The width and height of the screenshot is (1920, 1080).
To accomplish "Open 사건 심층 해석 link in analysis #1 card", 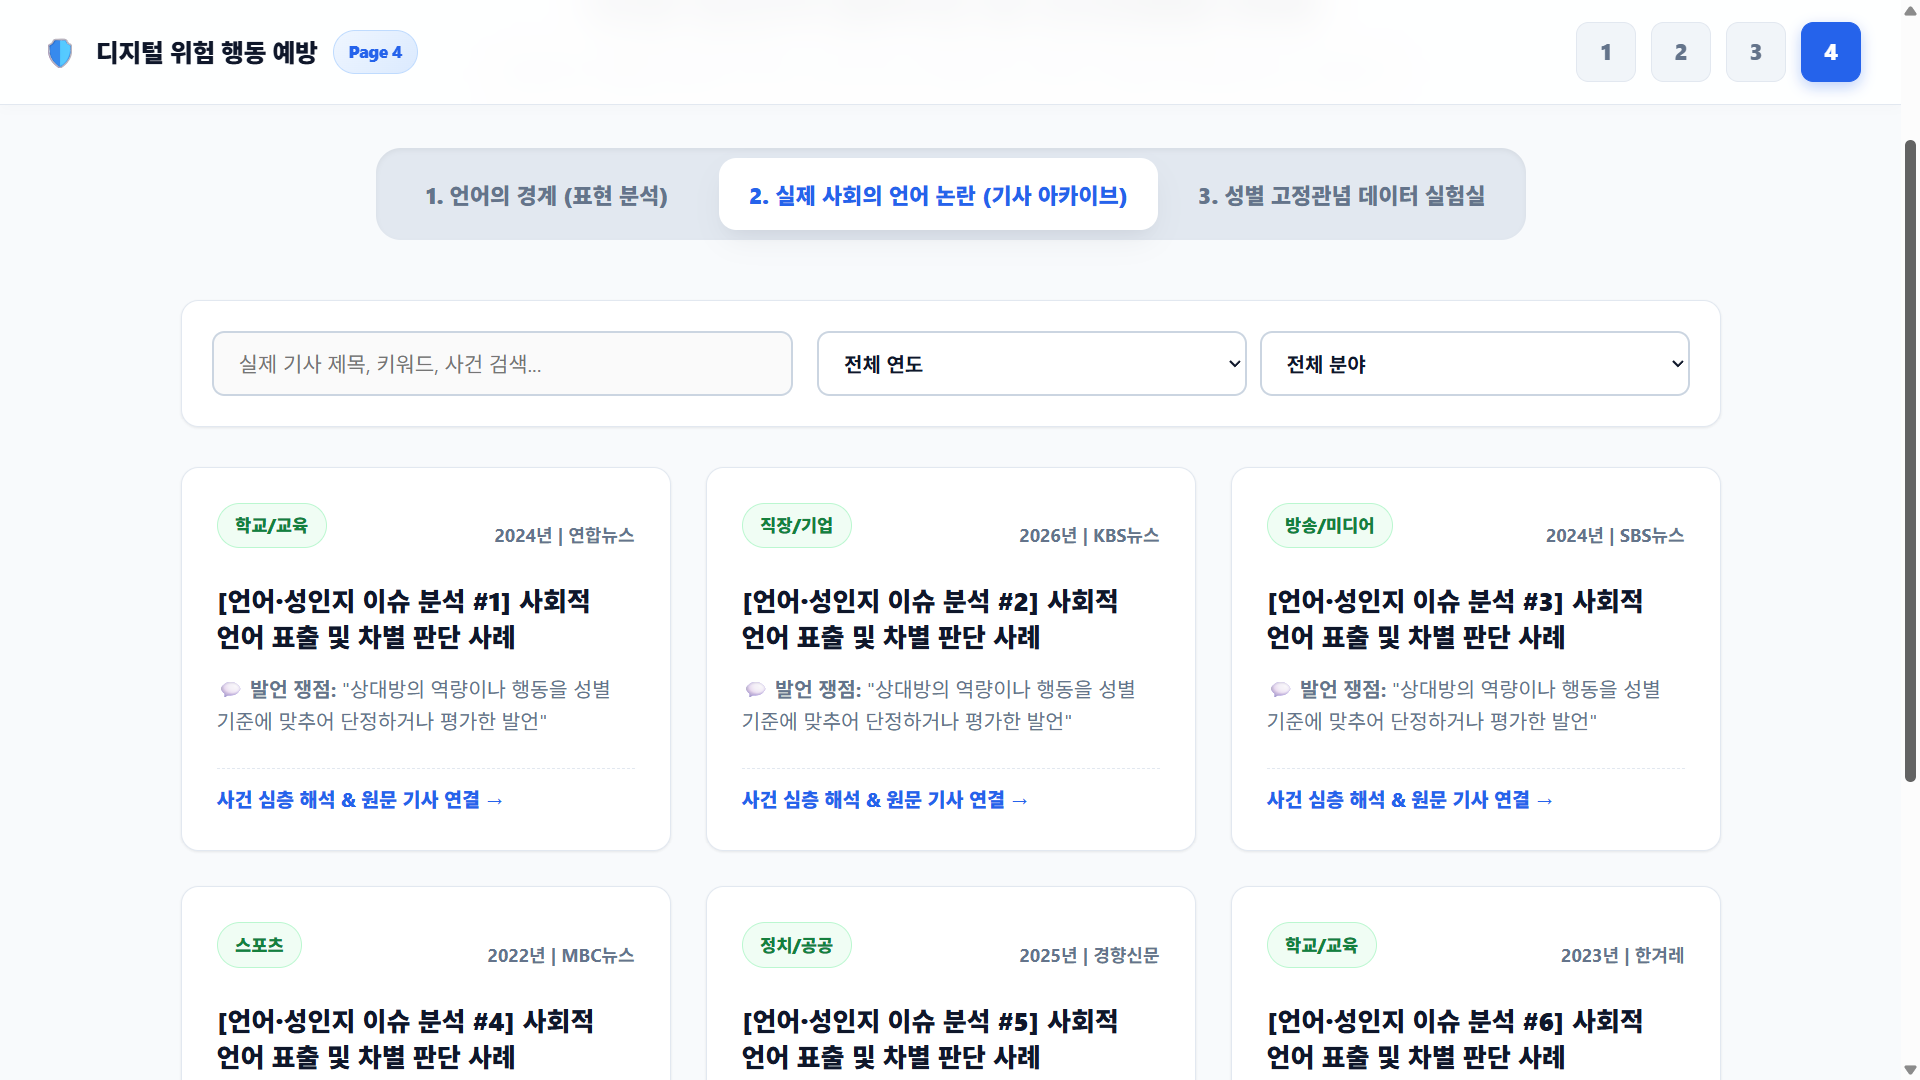I will (x=360, y=800).
